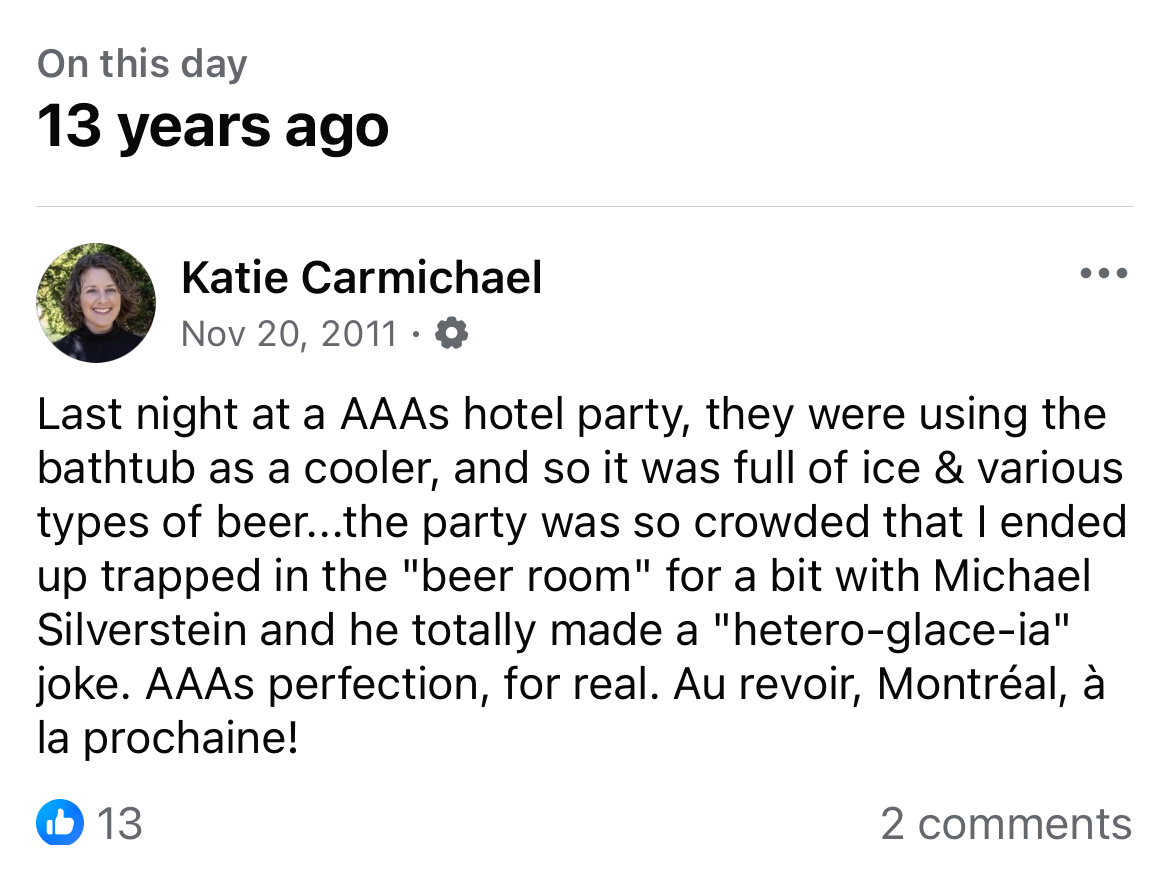View the 2 comments link
The height and width of the screenshot is (879, 1170).
coord(1005,824)
